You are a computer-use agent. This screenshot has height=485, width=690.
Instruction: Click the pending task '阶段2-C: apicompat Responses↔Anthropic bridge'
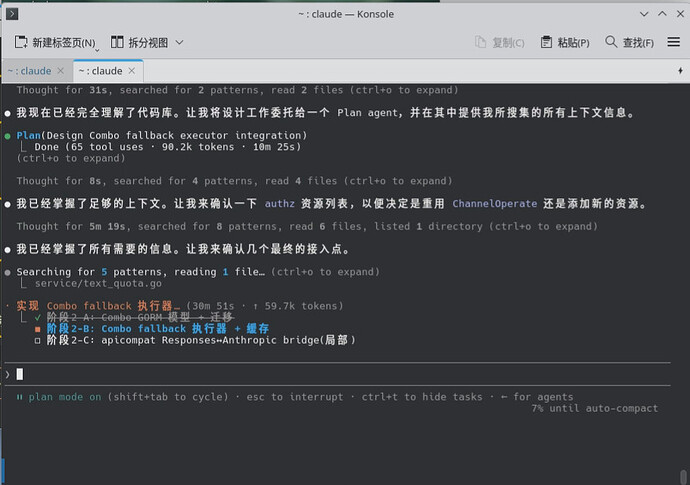(x=201, y=340)
